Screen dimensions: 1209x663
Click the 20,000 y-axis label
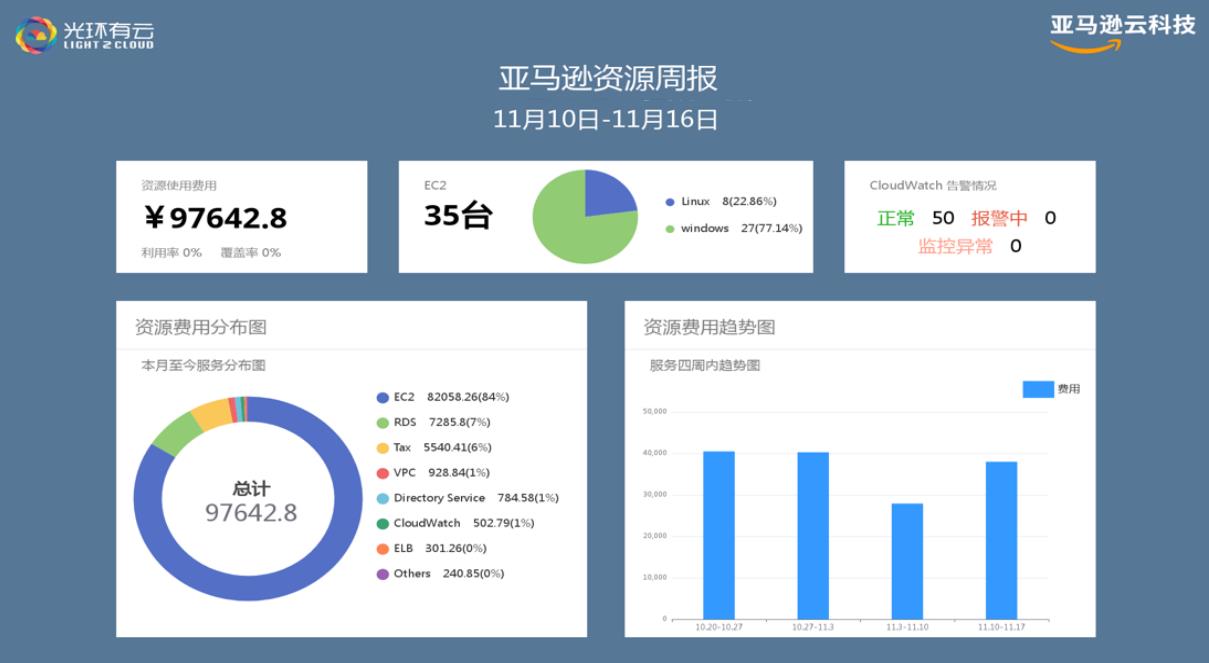[x=653, y=536]
